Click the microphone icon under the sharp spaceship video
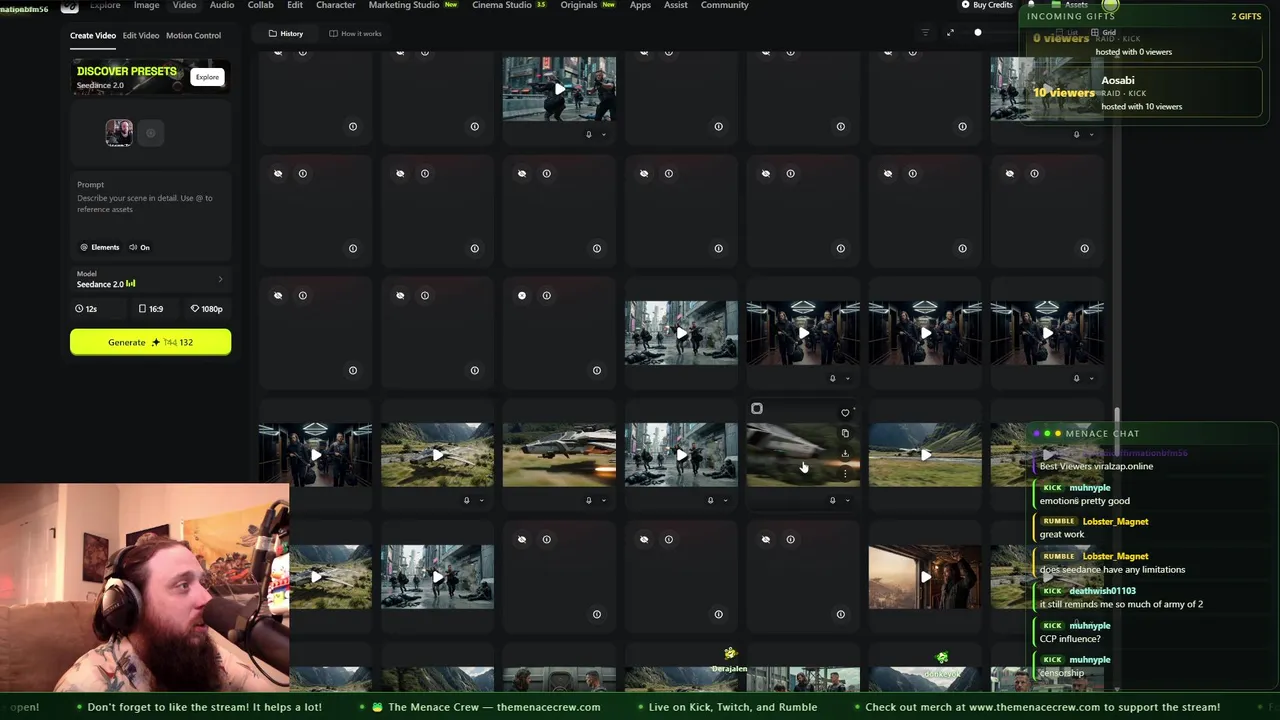The width and height of the screenshot is (1280, 720). click(x=589, y=500)
